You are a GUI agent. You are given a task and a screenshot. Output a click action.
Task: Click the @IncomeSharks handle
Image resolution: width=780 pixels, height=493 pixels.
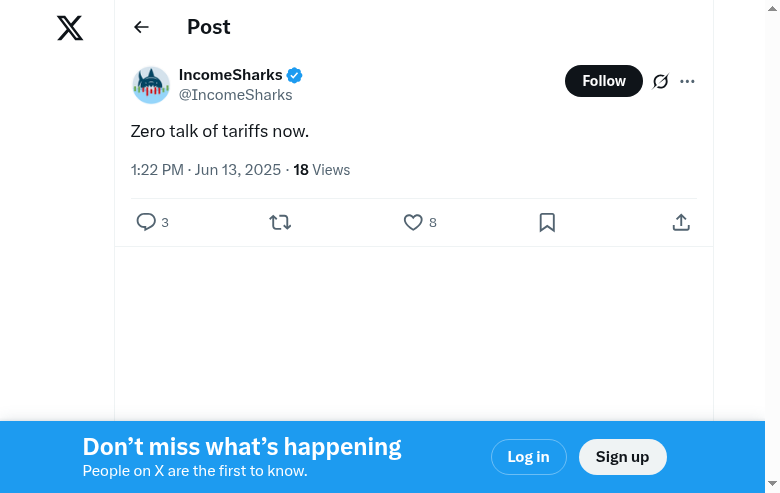click(x=235, y=95)
